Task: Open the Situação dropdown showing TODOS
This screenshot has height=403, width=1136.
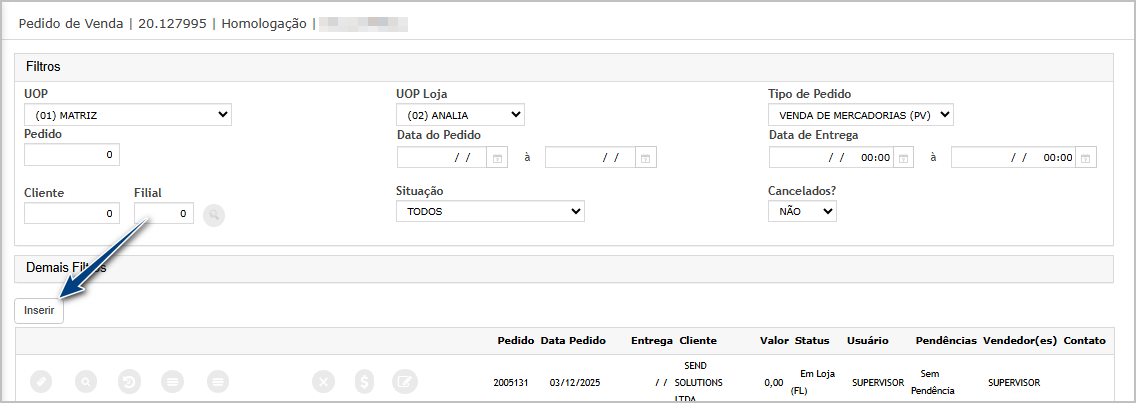Action: tap(490, 211)
